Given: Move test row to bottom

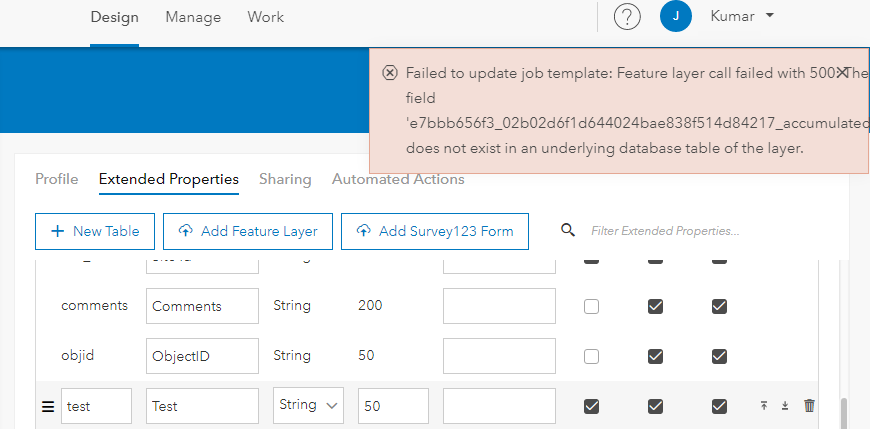Looking at the screenshot, I should point(785,406).
